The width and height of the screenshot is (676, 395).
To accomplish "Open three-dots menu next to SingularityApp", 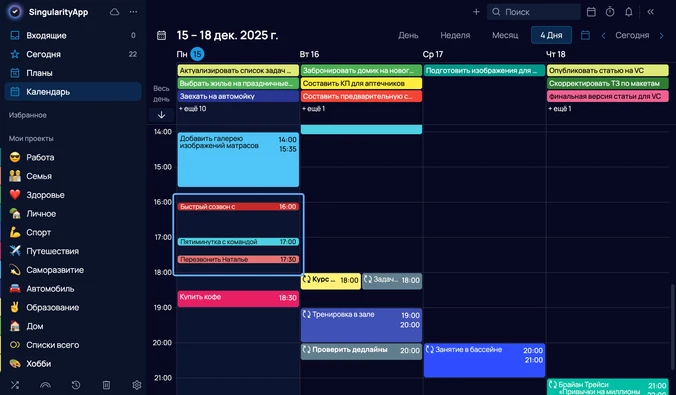I will pos(134,12).
